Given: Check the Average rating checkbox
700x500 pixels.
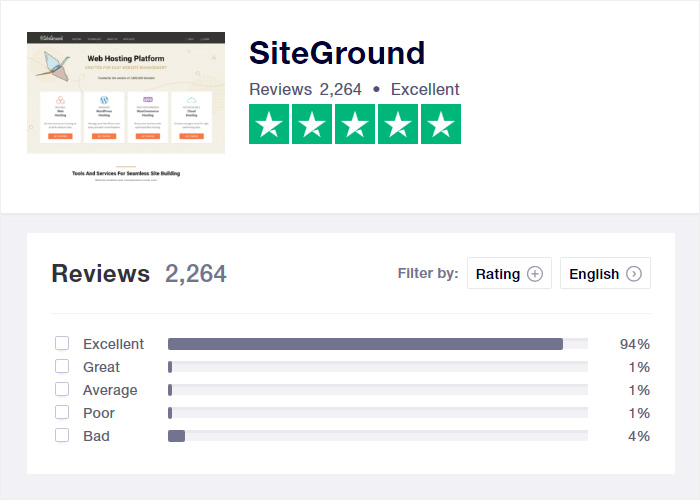Looking at the screenshot, I should click(62, 389).
